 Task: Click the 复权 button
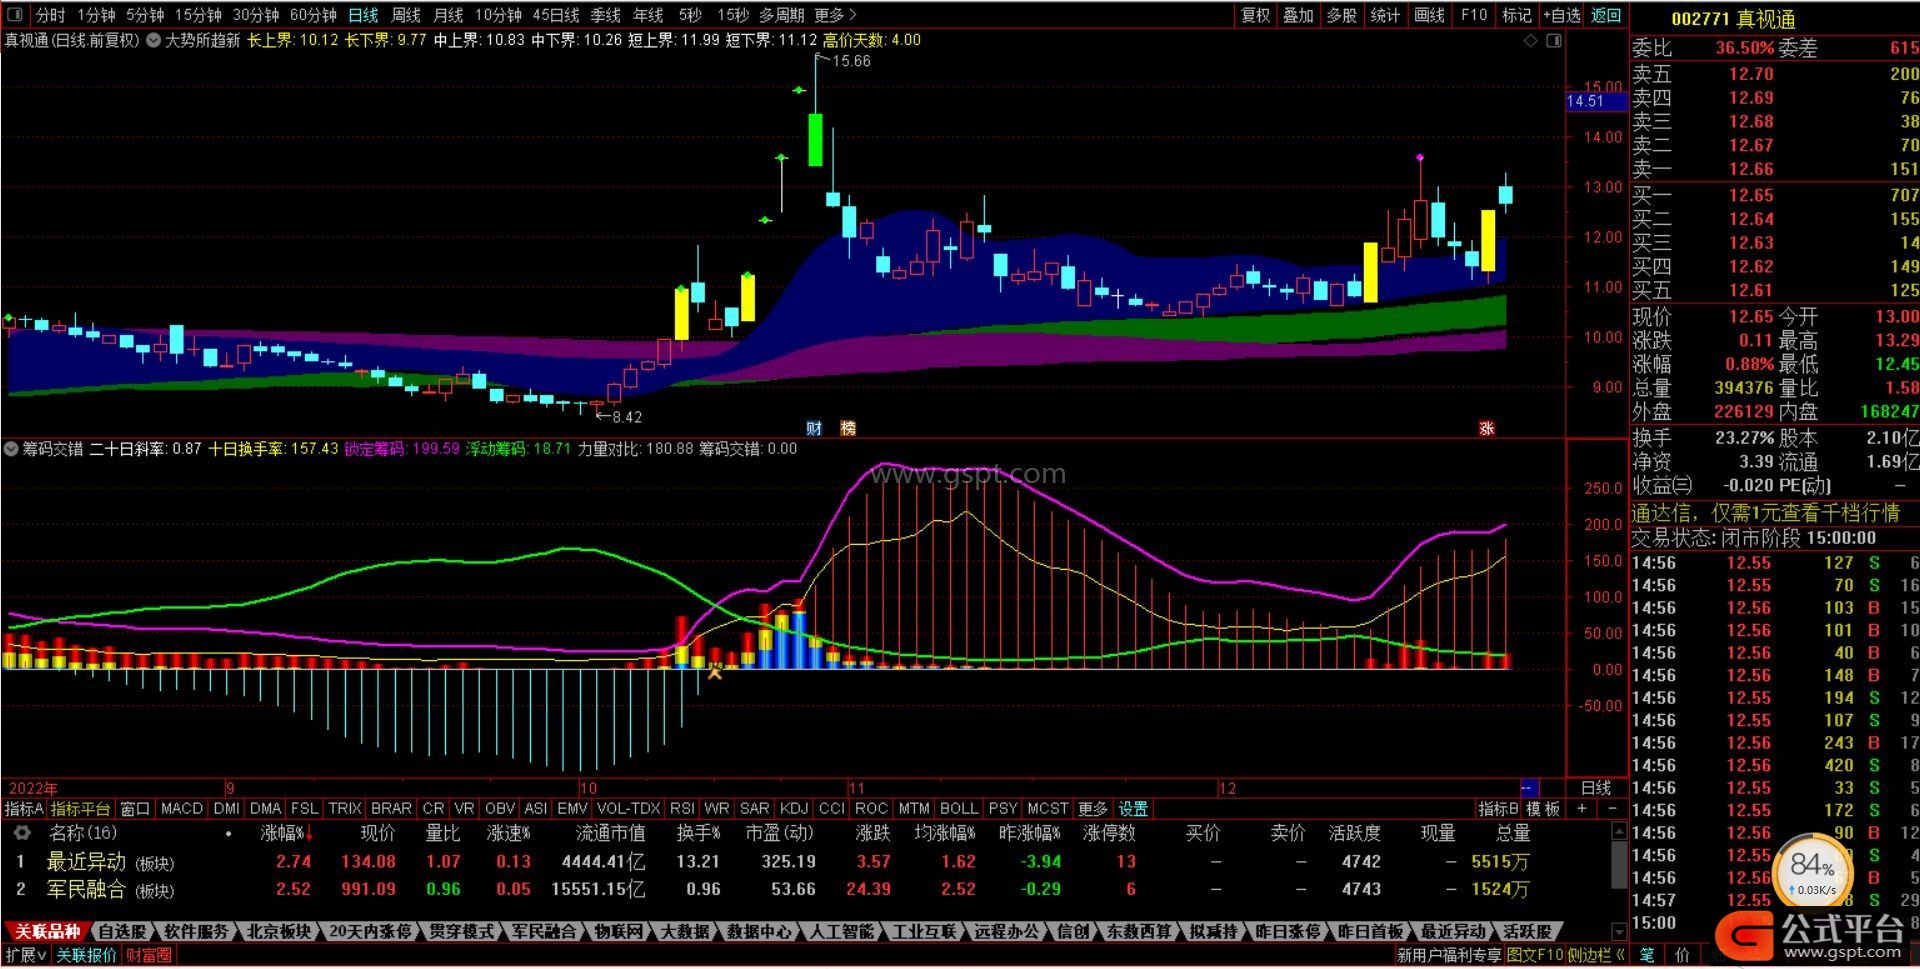point(1255,15)
